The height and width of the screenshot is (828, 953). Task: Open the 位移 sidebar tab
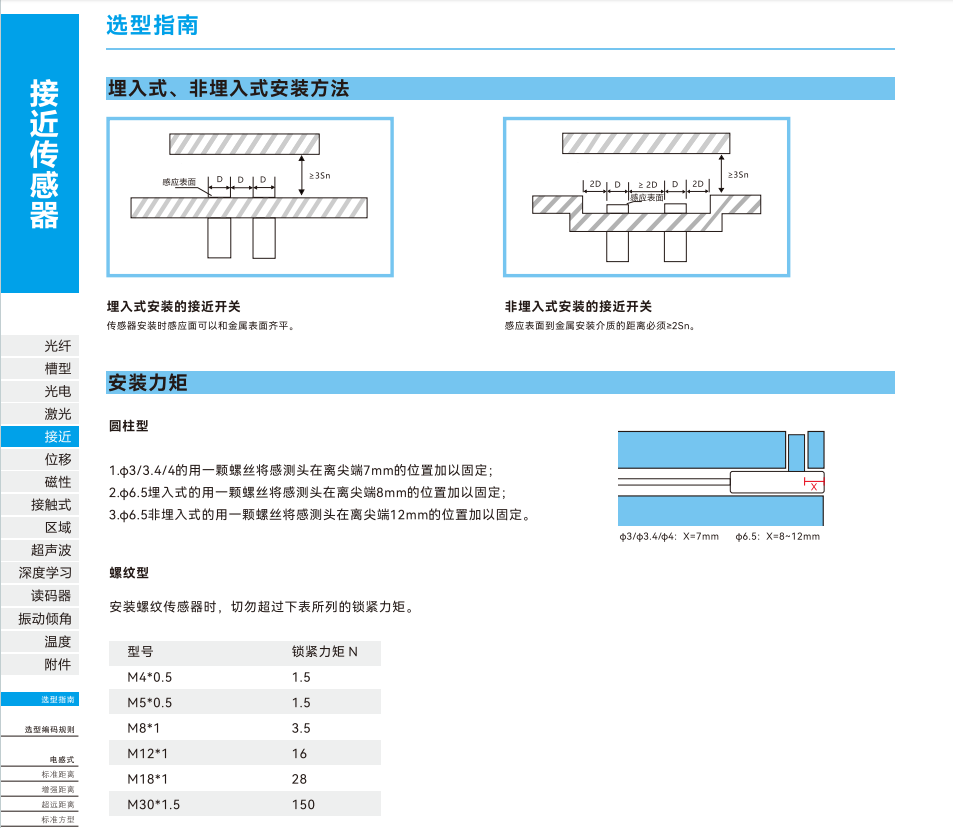pyautogui.click(x=57, y=459)
